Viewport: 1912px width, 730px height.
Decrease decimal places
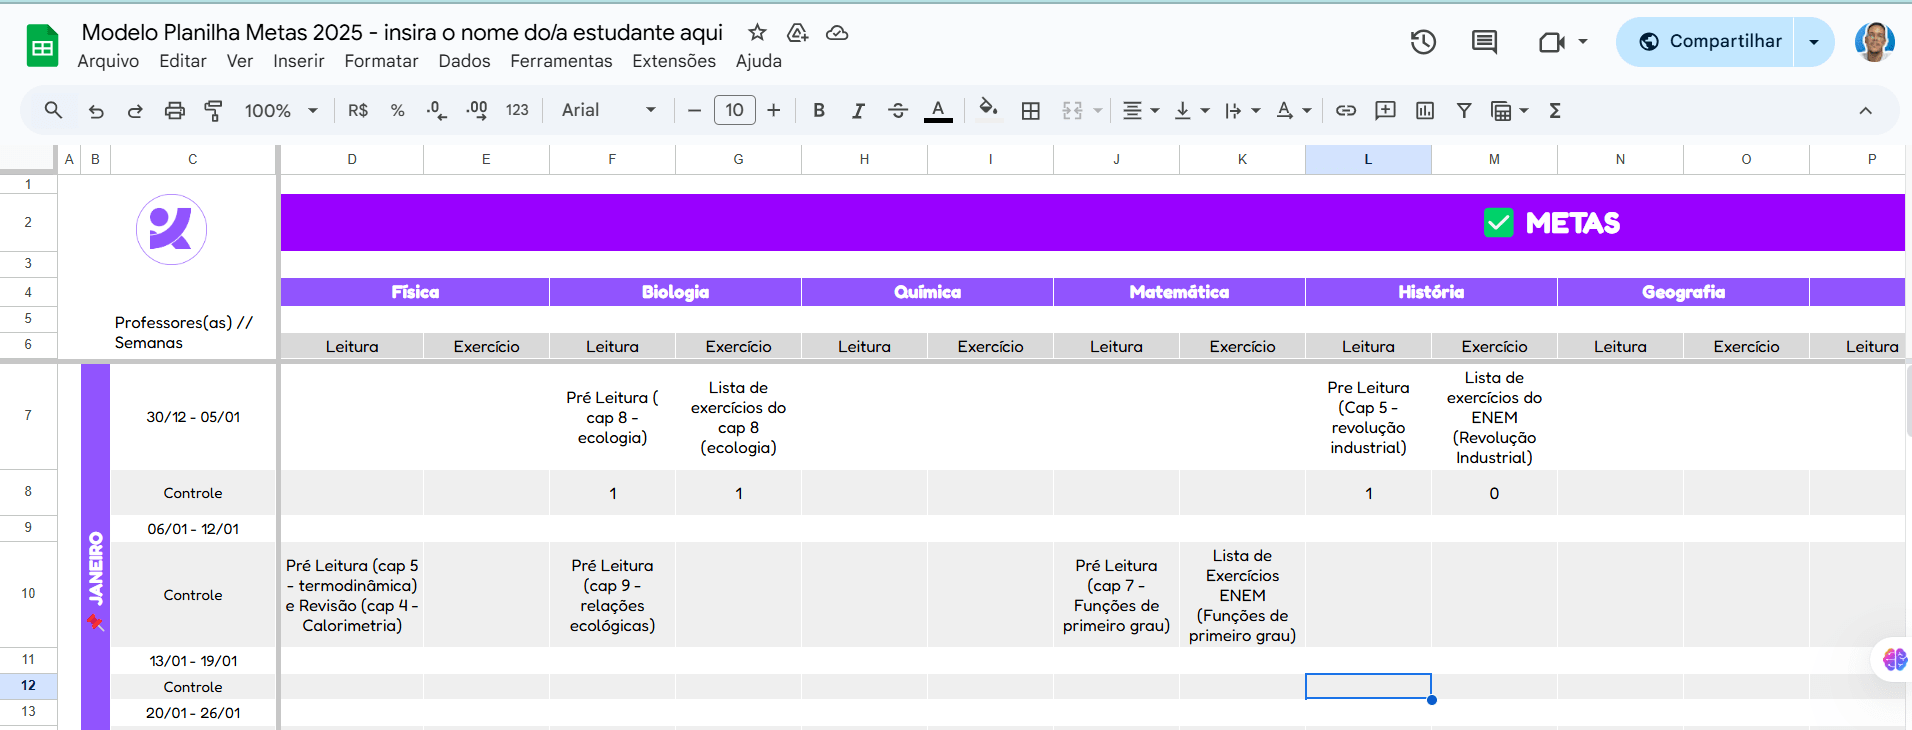pyautogui.click(x=437, y=110)
